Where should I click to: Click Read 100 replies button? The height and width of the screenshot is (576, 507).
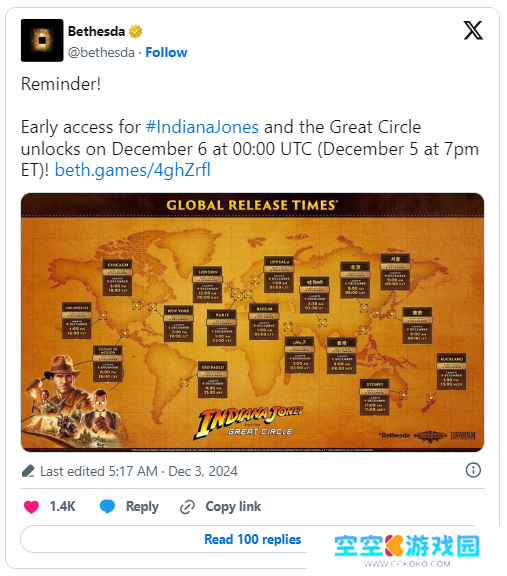tap(252, 539)
